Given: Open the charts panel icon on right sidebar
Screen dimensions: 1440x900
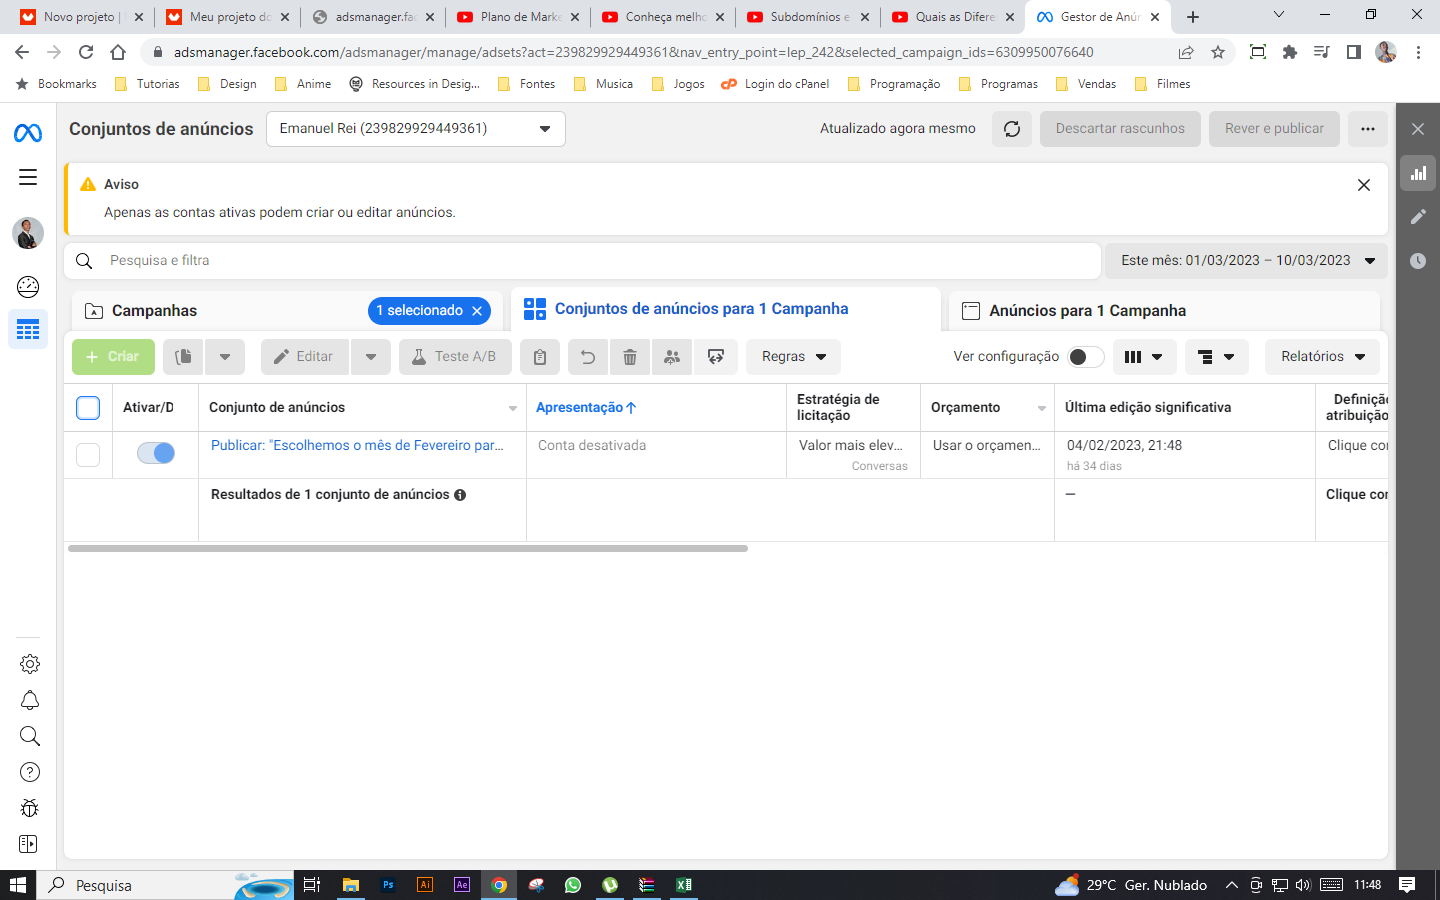Looking at the screenshot, I should click(x=1418, y=173).
